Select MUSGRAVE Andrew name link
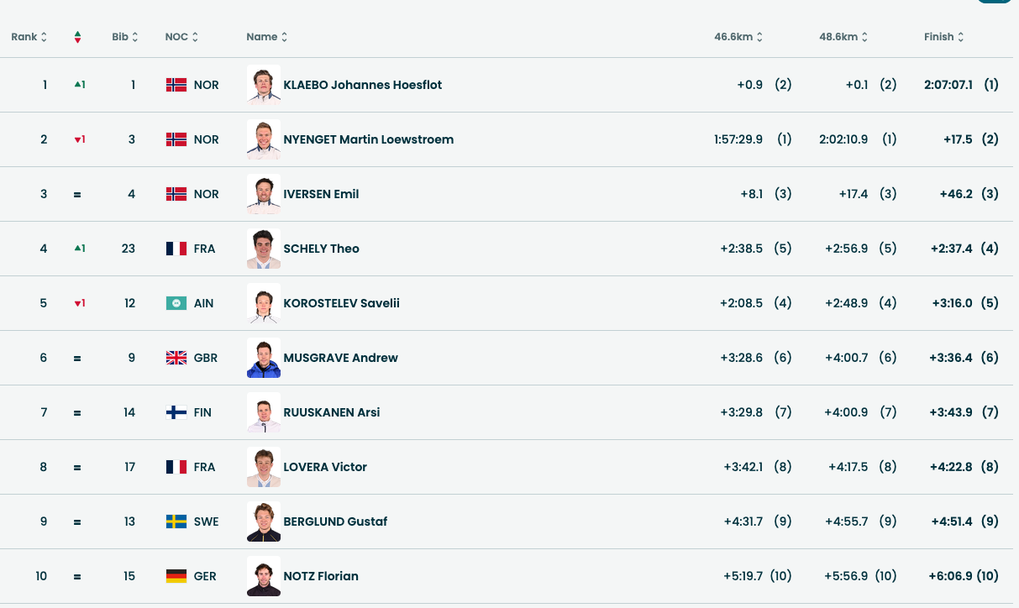The image size is (1019, 608). coord(340,358)
